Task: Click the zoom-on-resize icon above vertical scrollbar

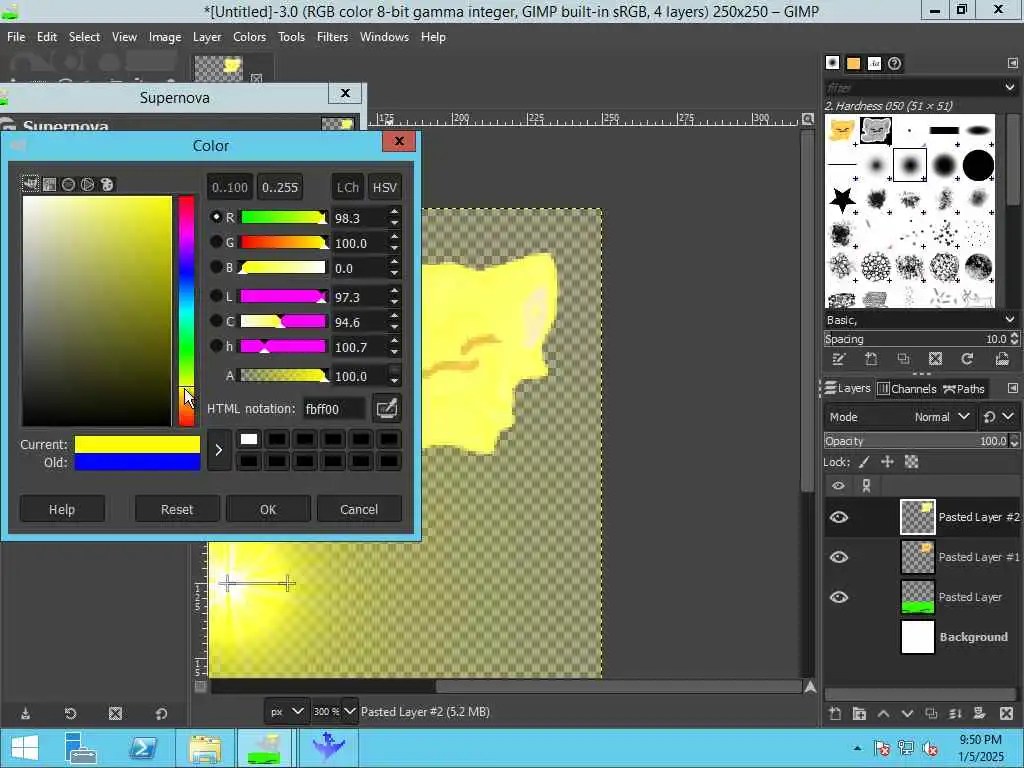Action: 808,119
